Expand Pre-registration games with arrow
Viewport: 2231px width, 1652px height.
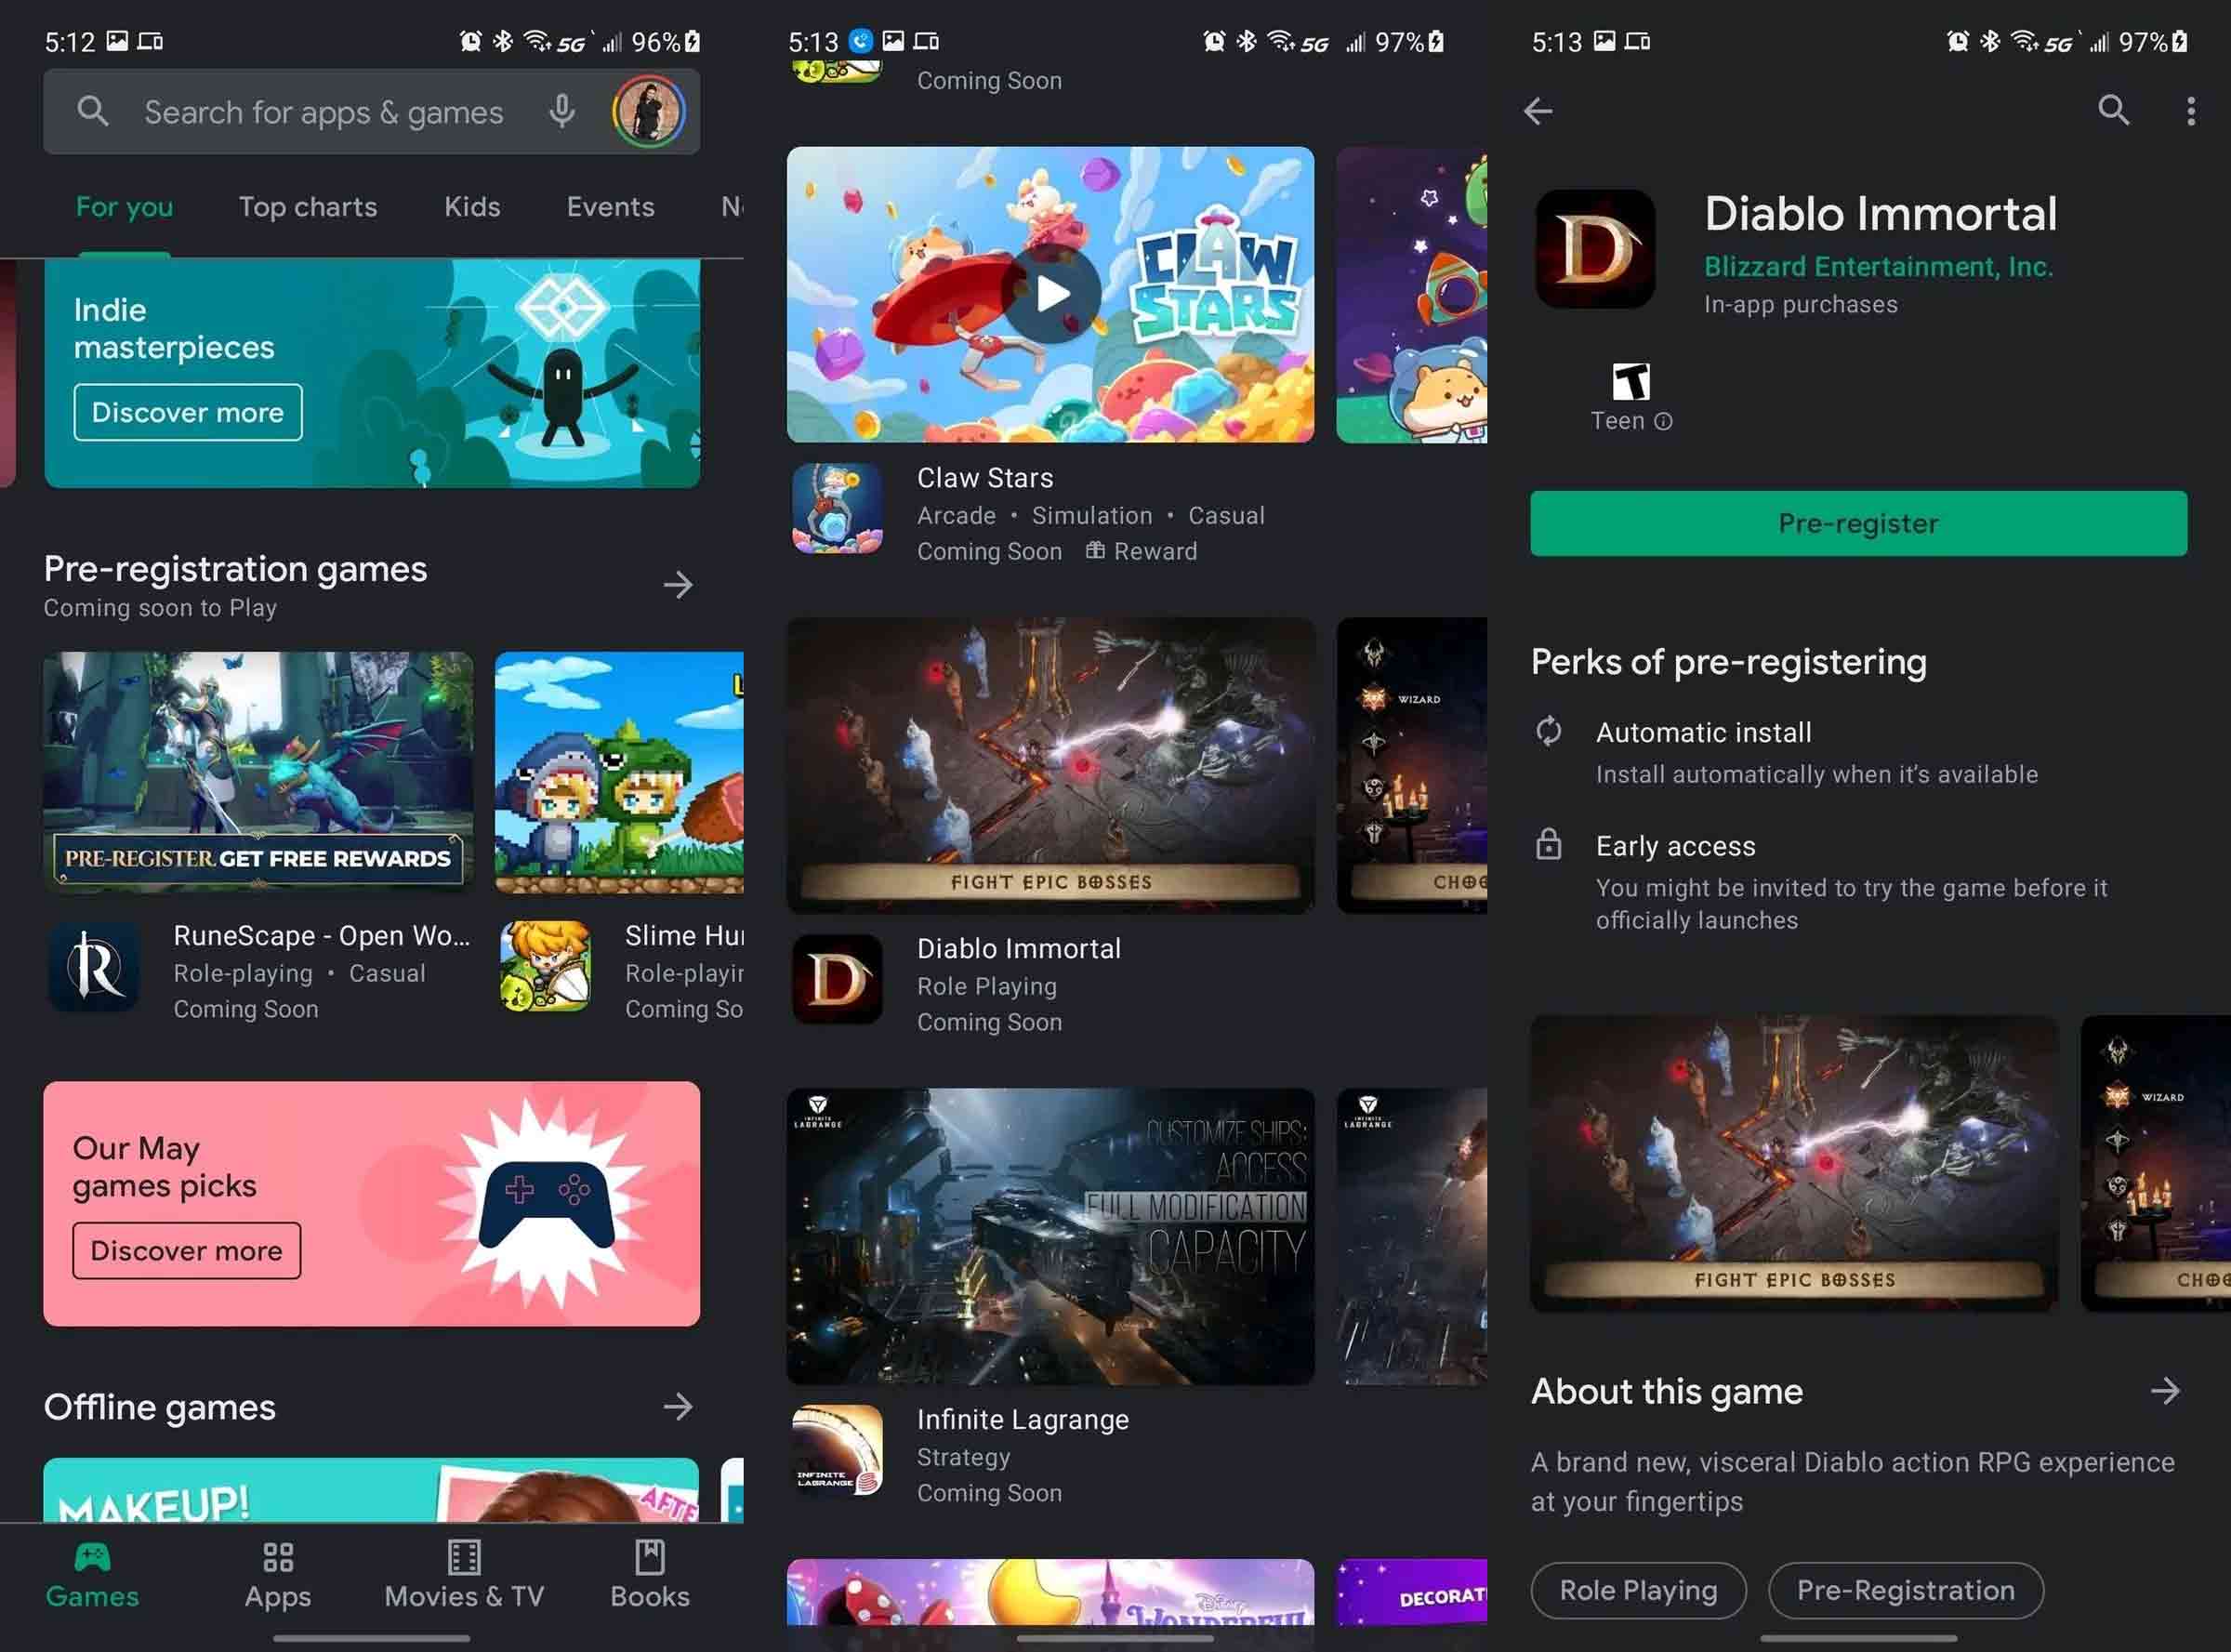pos(678,585)
